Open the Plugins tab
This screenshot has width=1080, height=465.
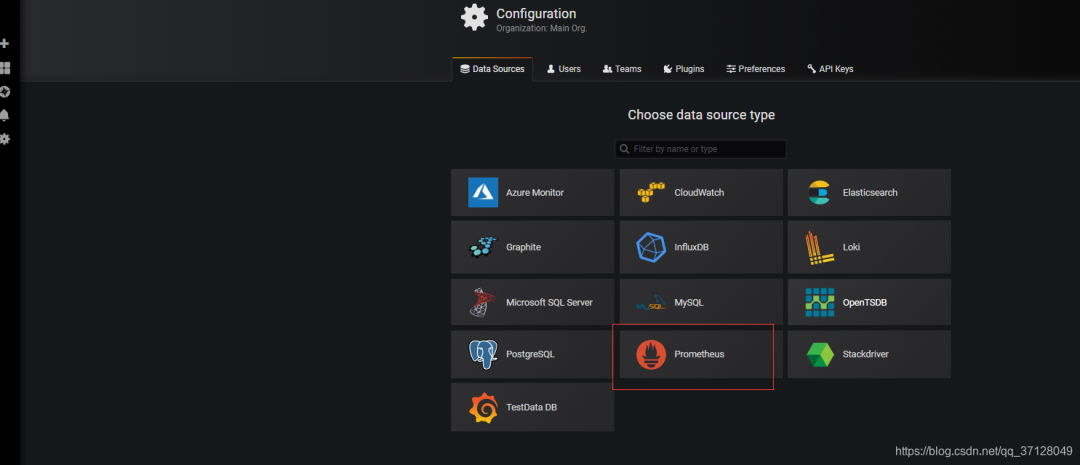point(683,69)
